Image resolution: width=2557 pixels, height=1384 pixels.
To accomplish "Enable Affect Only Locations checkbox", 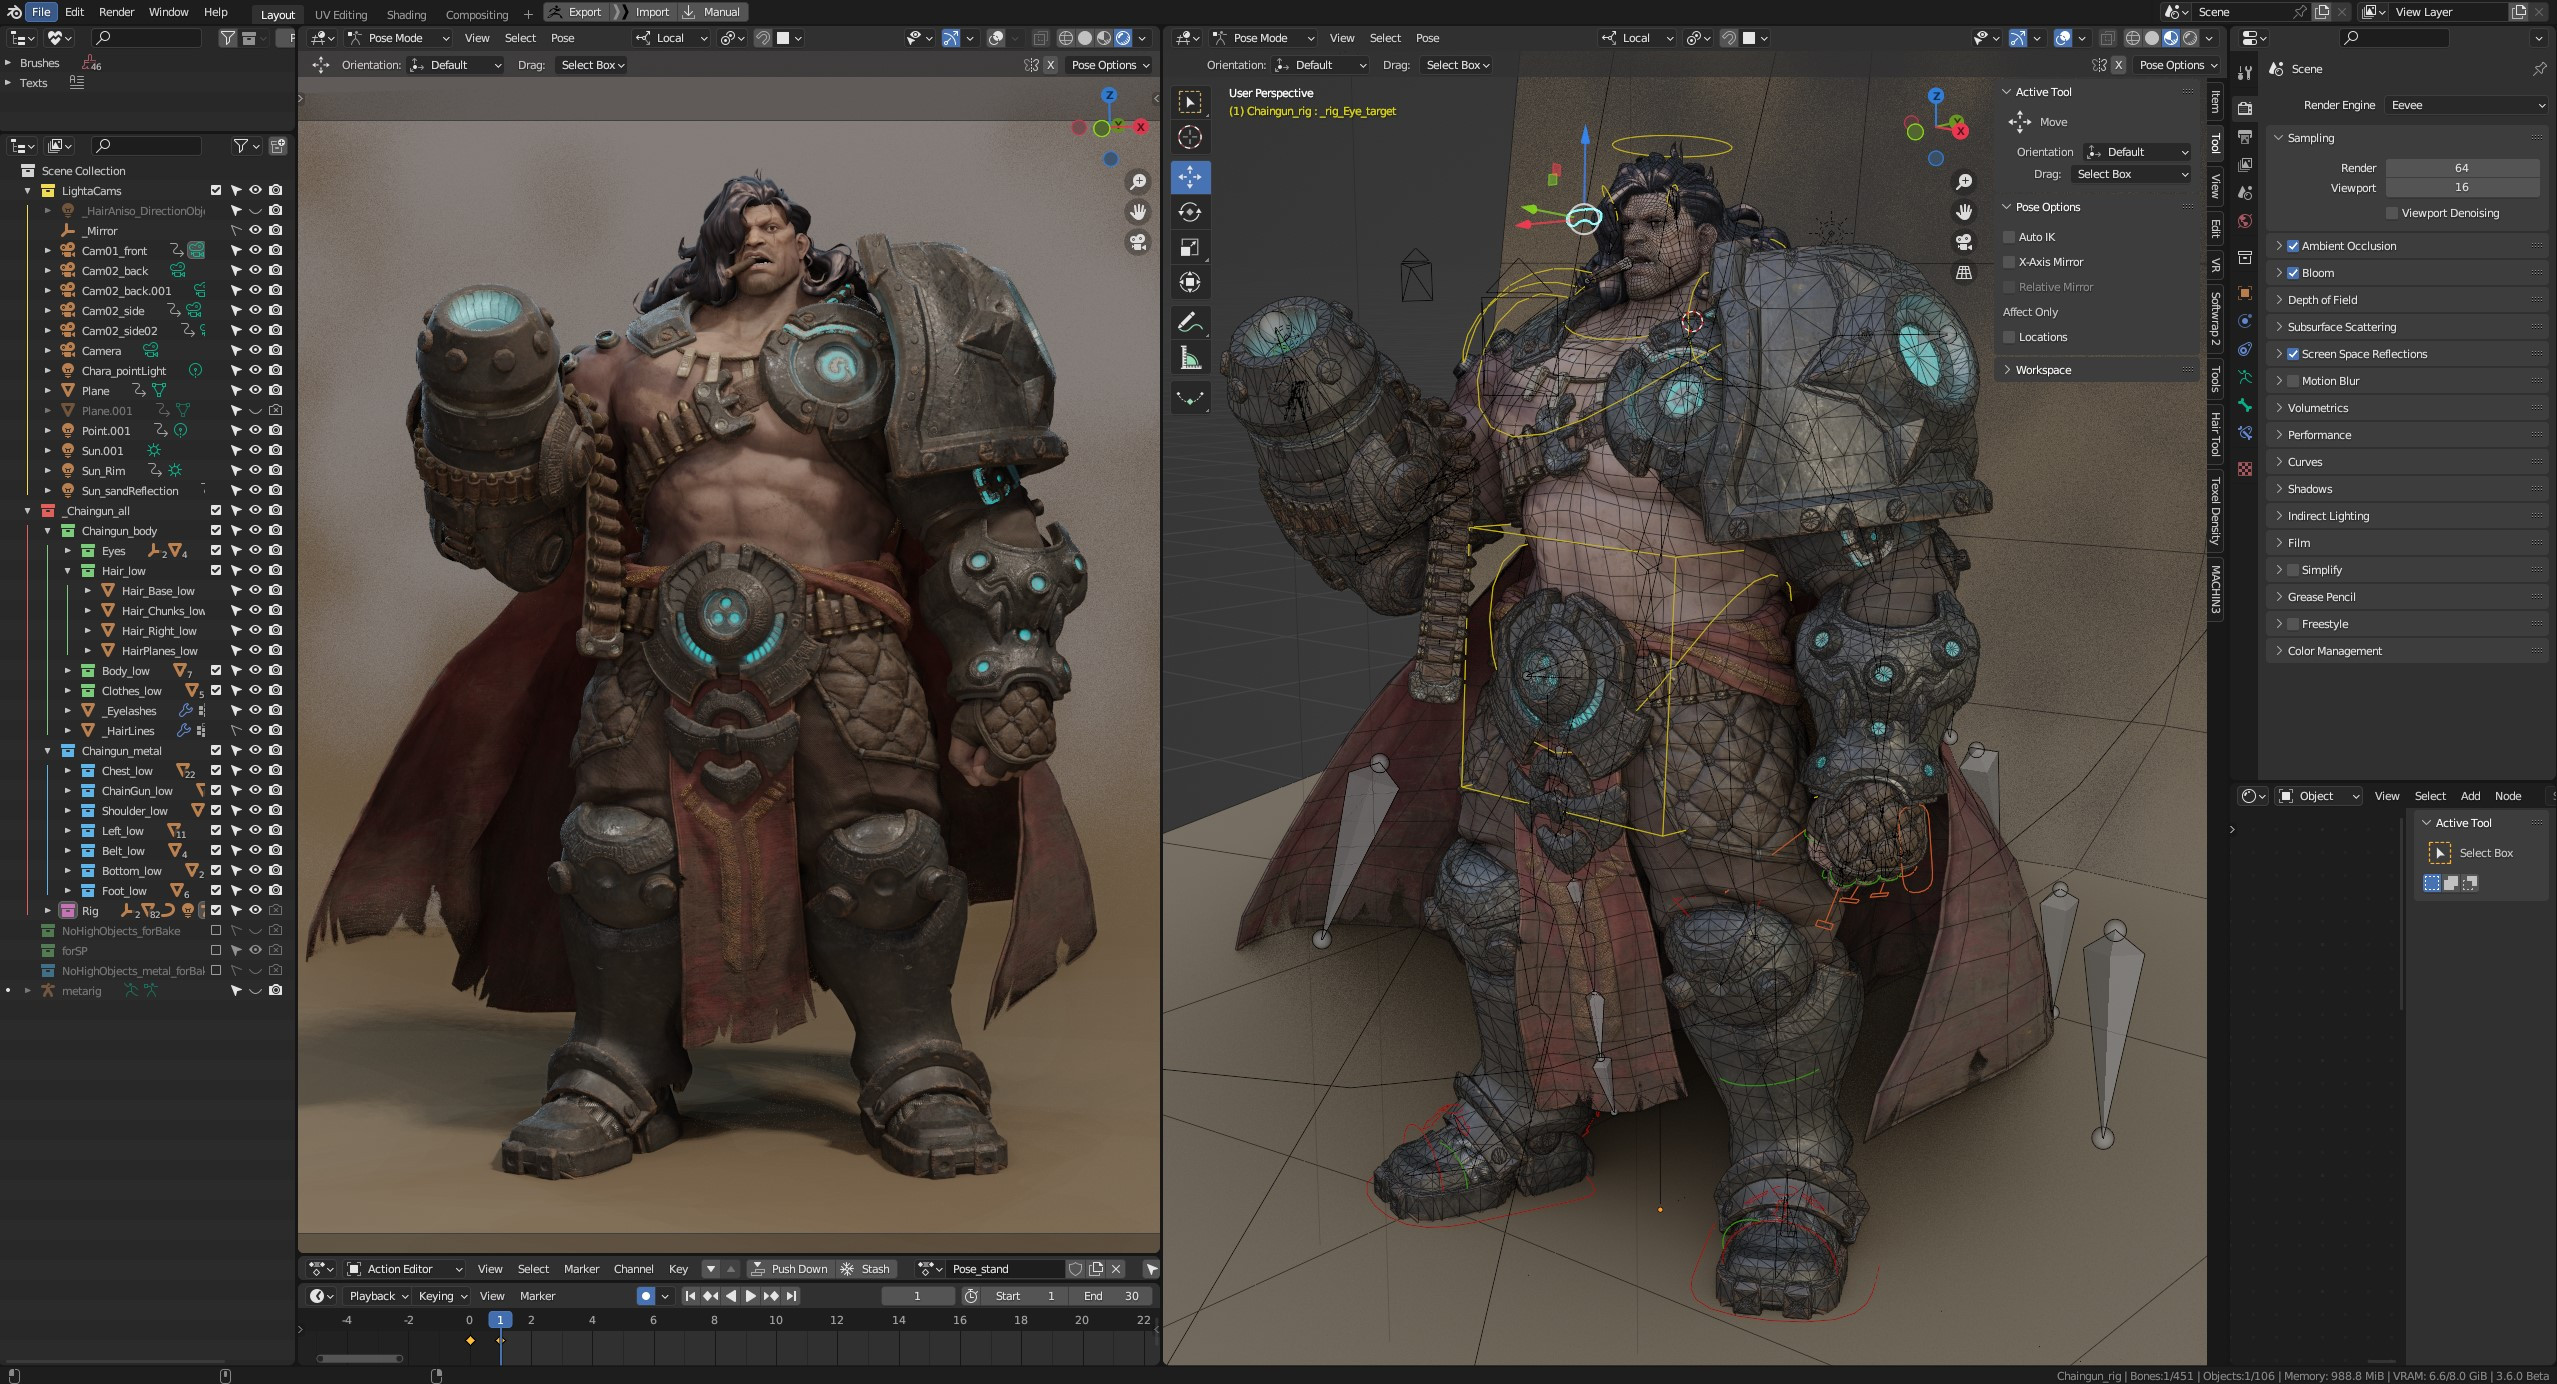I will point(2008,337).
